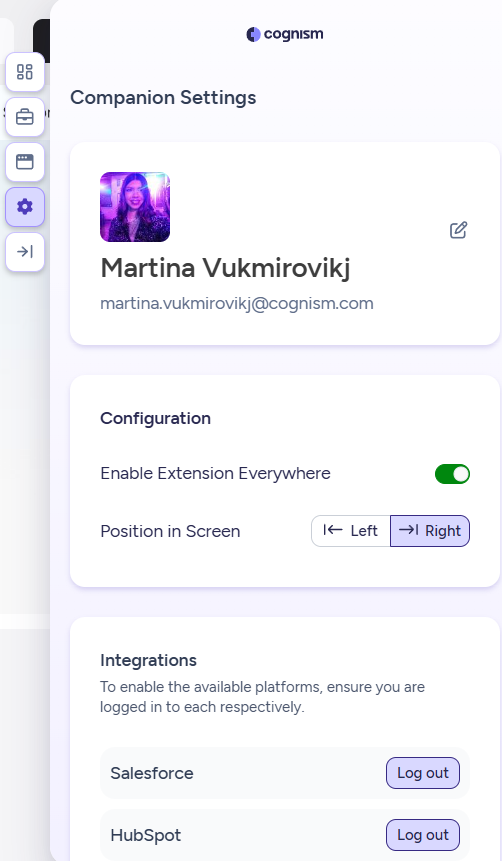This screenshot has width=502, height=861.
Task: Click the Cognism logo at top
Action: pos(285,34)
